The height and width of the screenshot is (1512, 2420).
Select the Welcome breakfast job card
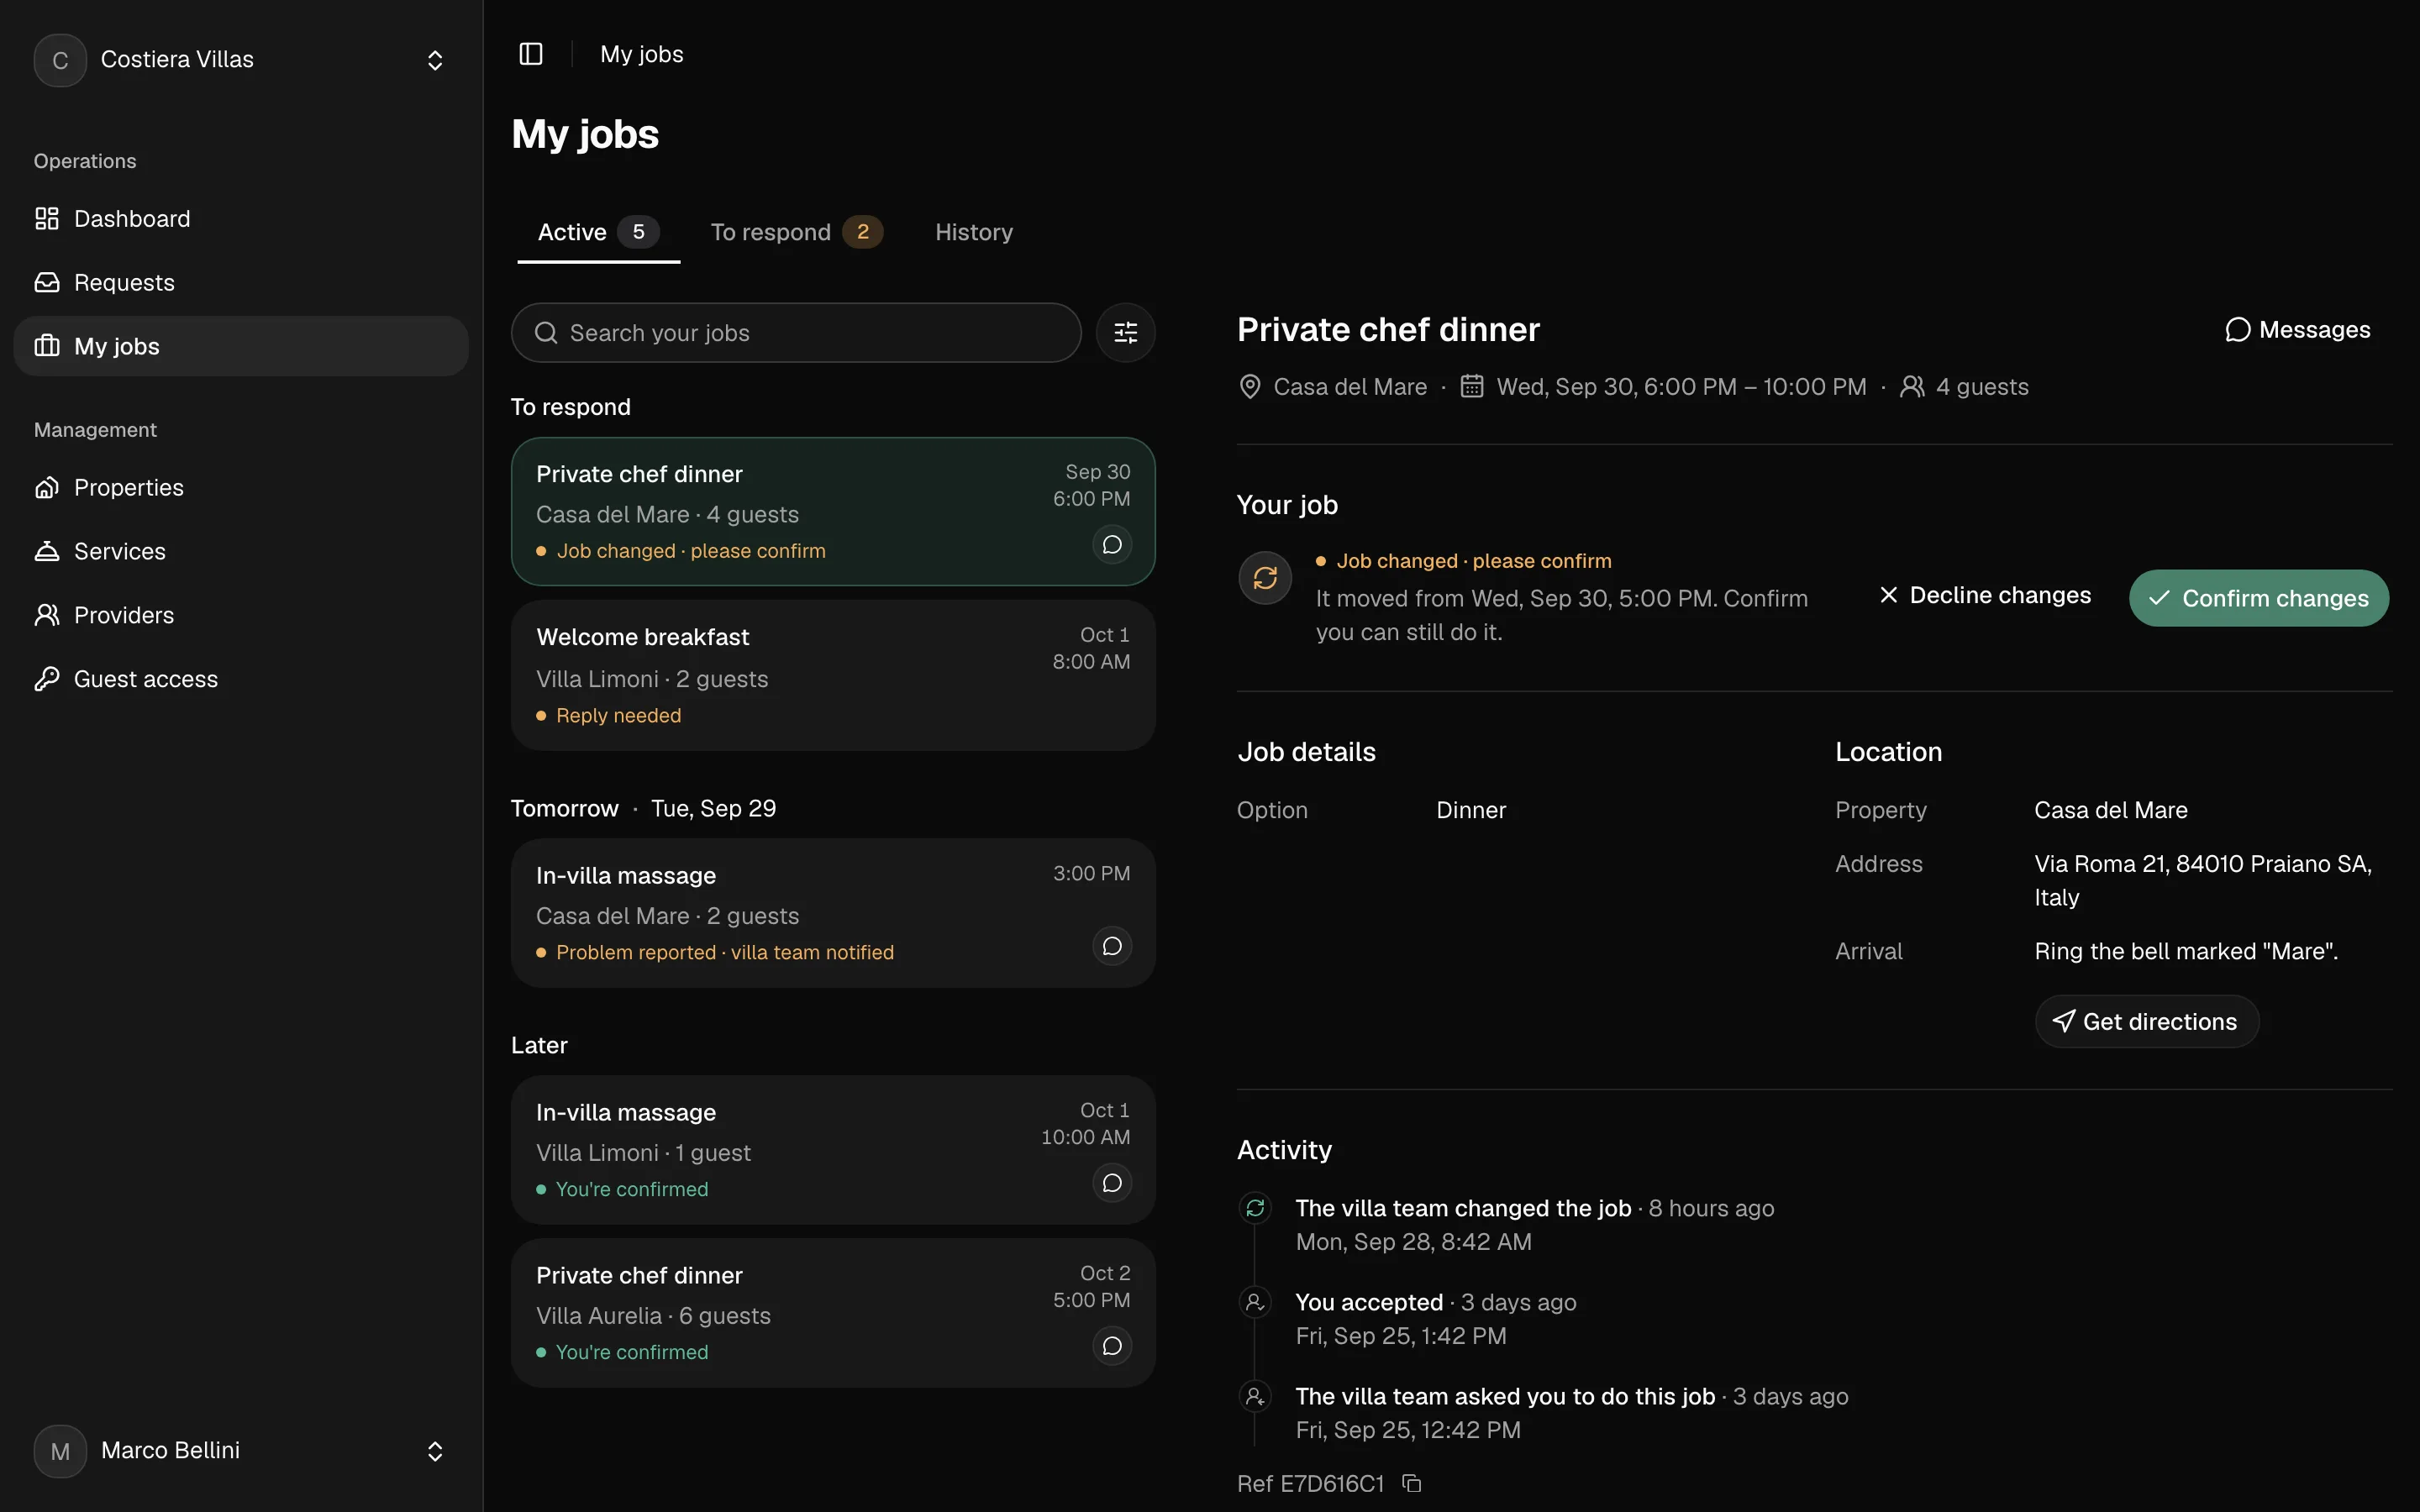pyautogui.click(x=833, y=675)
